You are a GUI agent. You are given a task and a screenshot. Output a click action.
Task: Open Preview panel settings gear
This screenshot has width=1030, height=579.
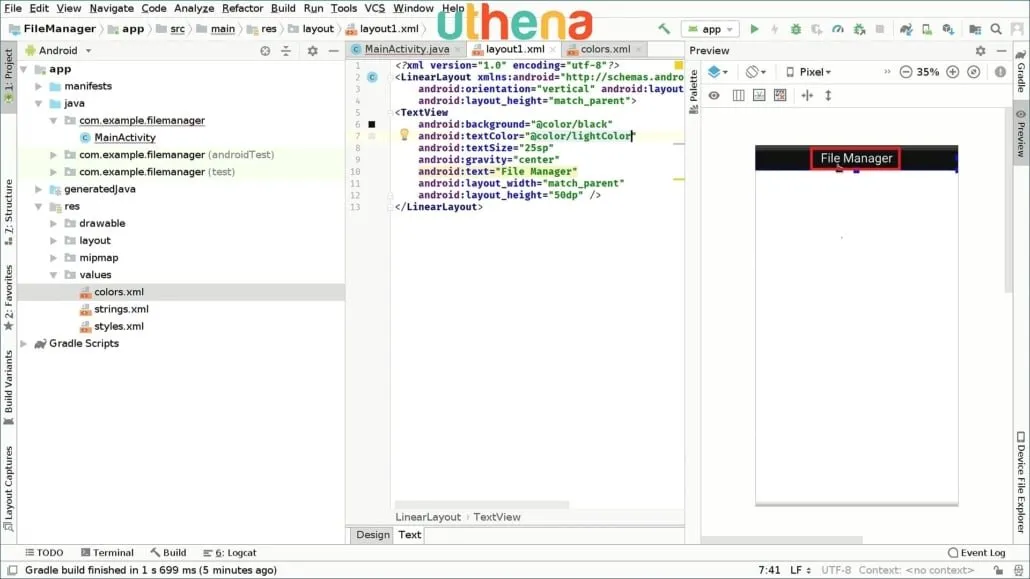[980, 51]
